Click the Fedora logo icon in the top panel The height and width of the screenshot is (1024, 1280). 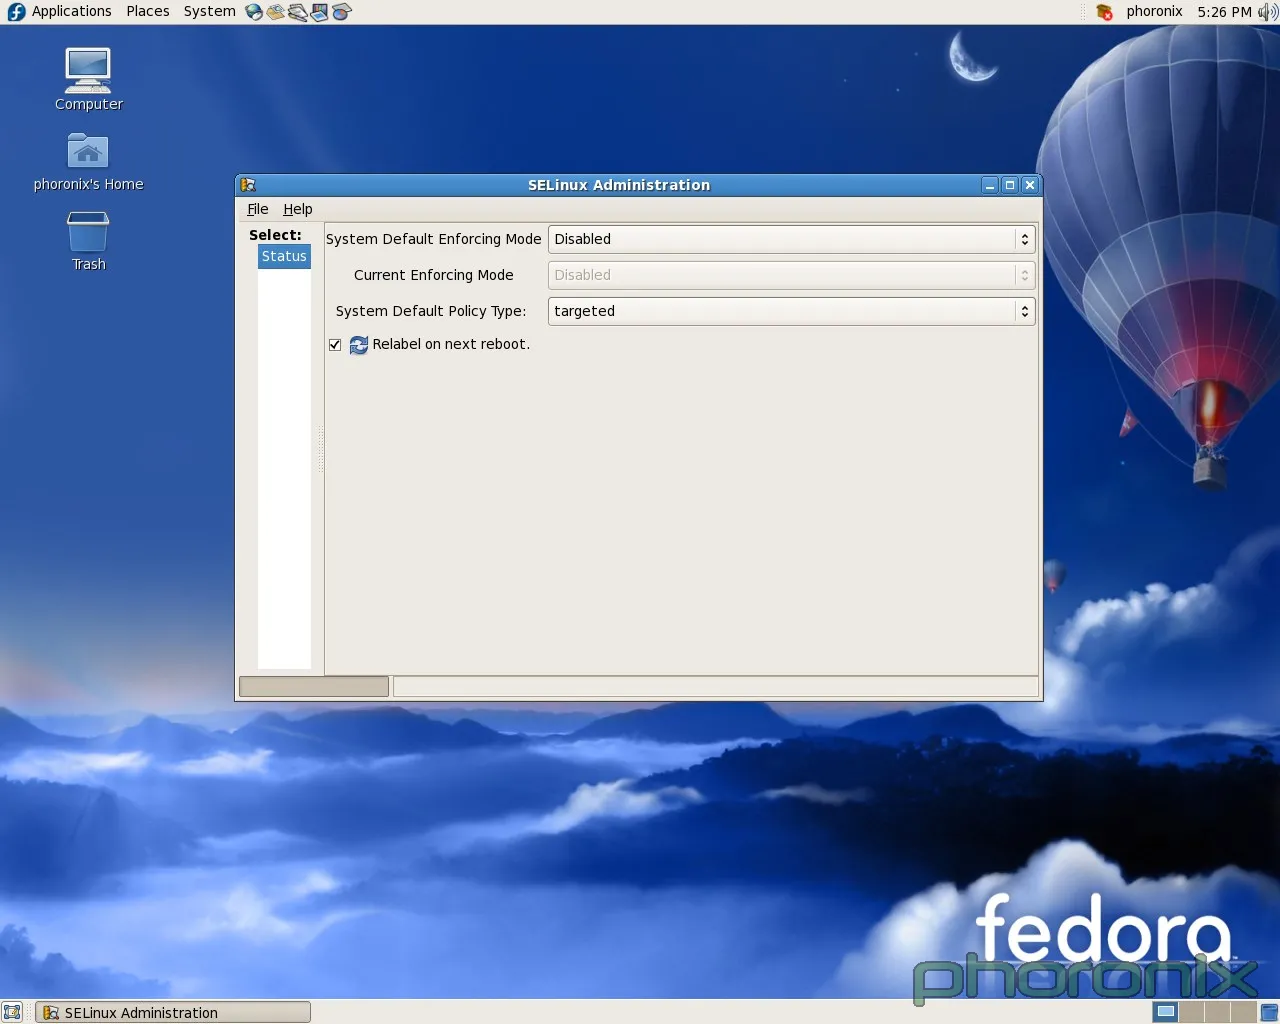(16, 12)
